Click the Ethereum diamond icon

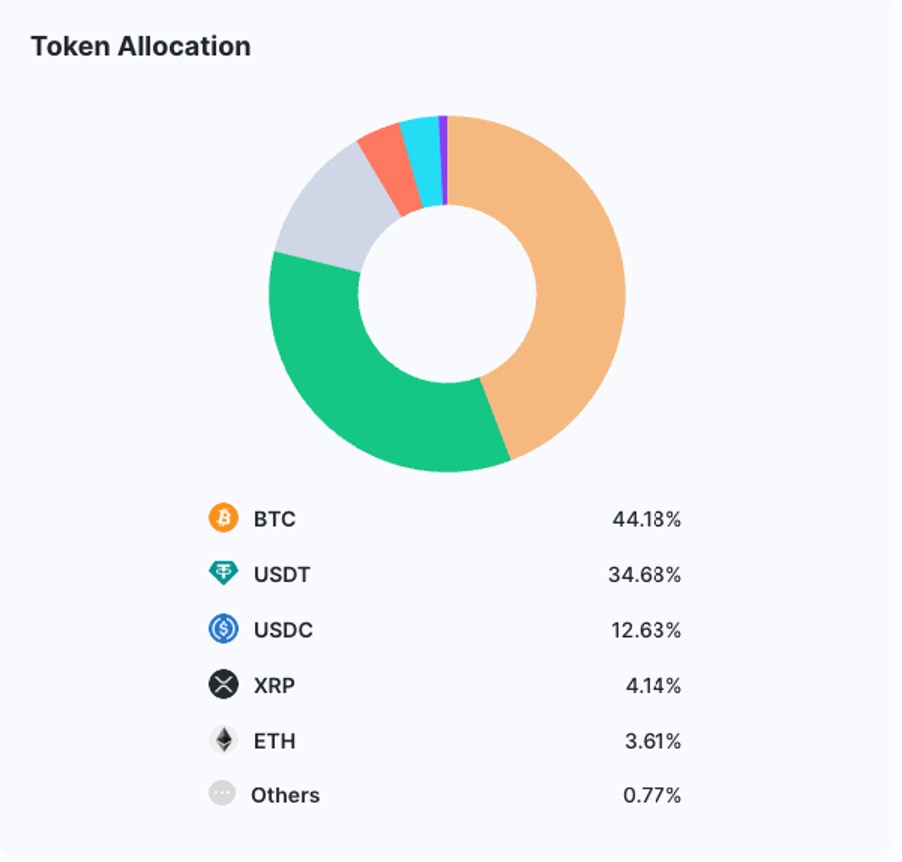click(x=223, y=741)
